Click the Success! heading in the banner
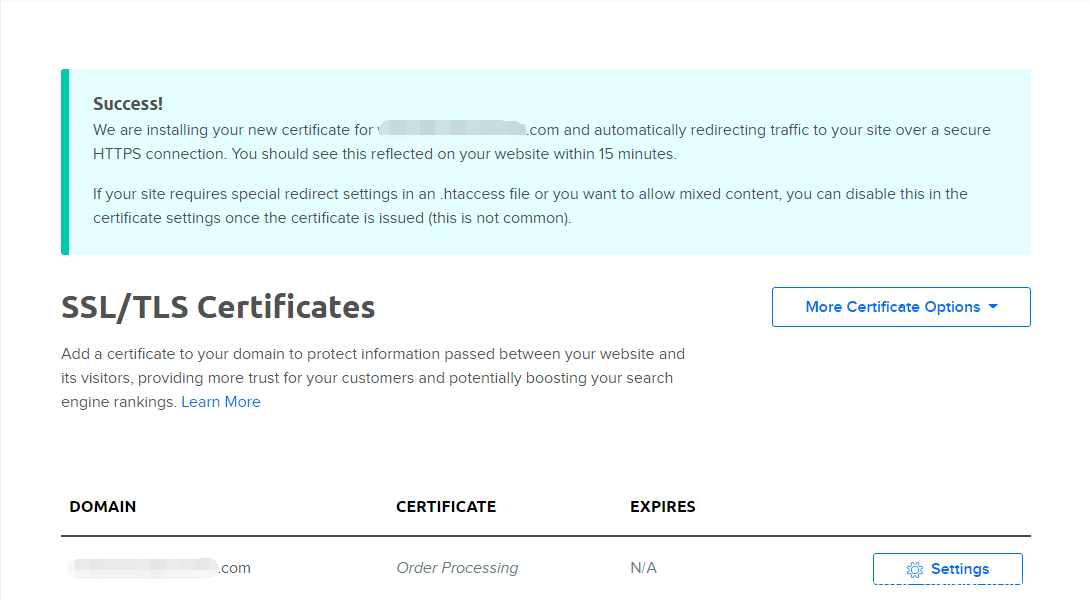 coord(128,104)
